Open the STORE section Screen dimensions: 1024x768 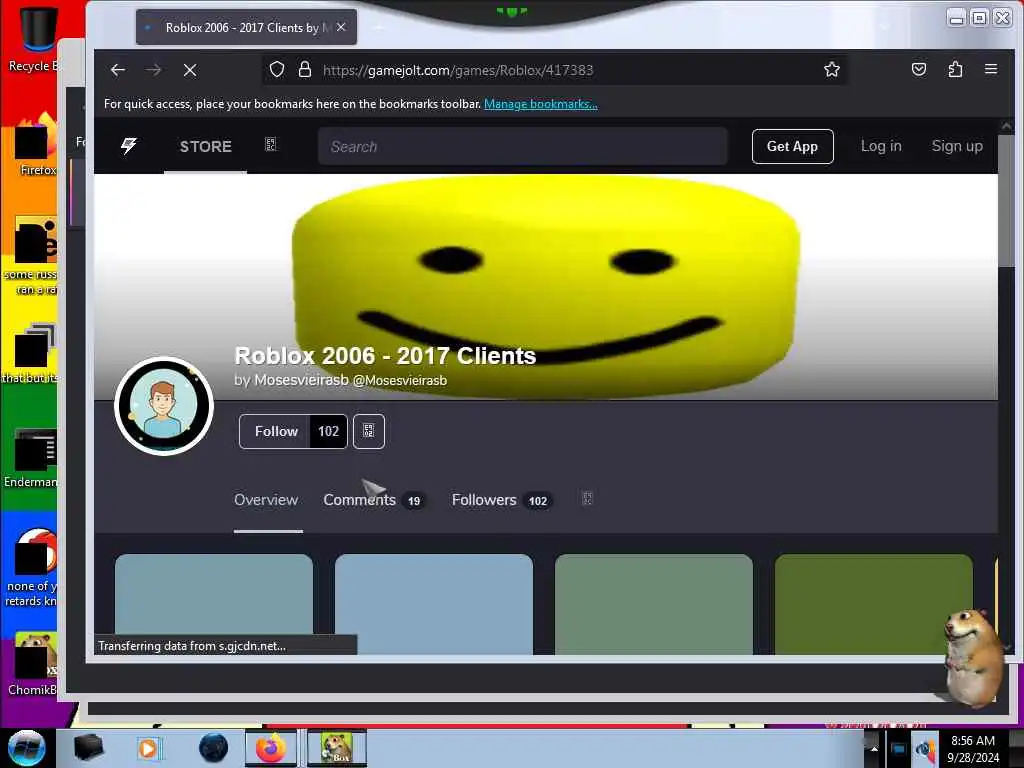[206, 146]
